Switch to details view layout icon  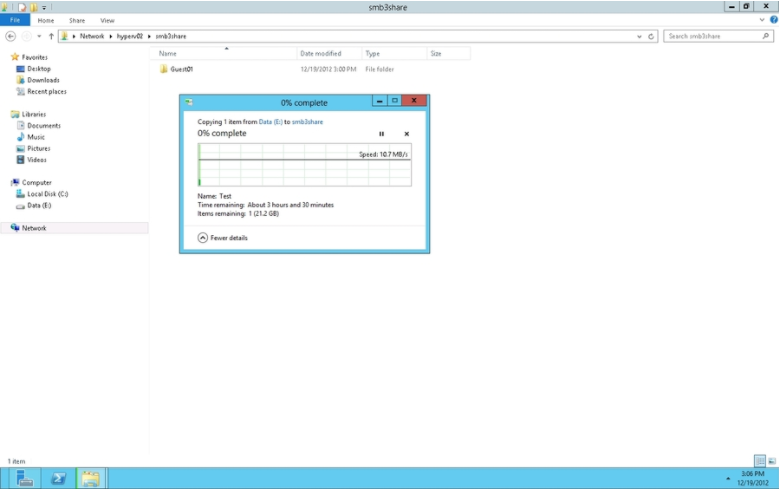(760, 461)
